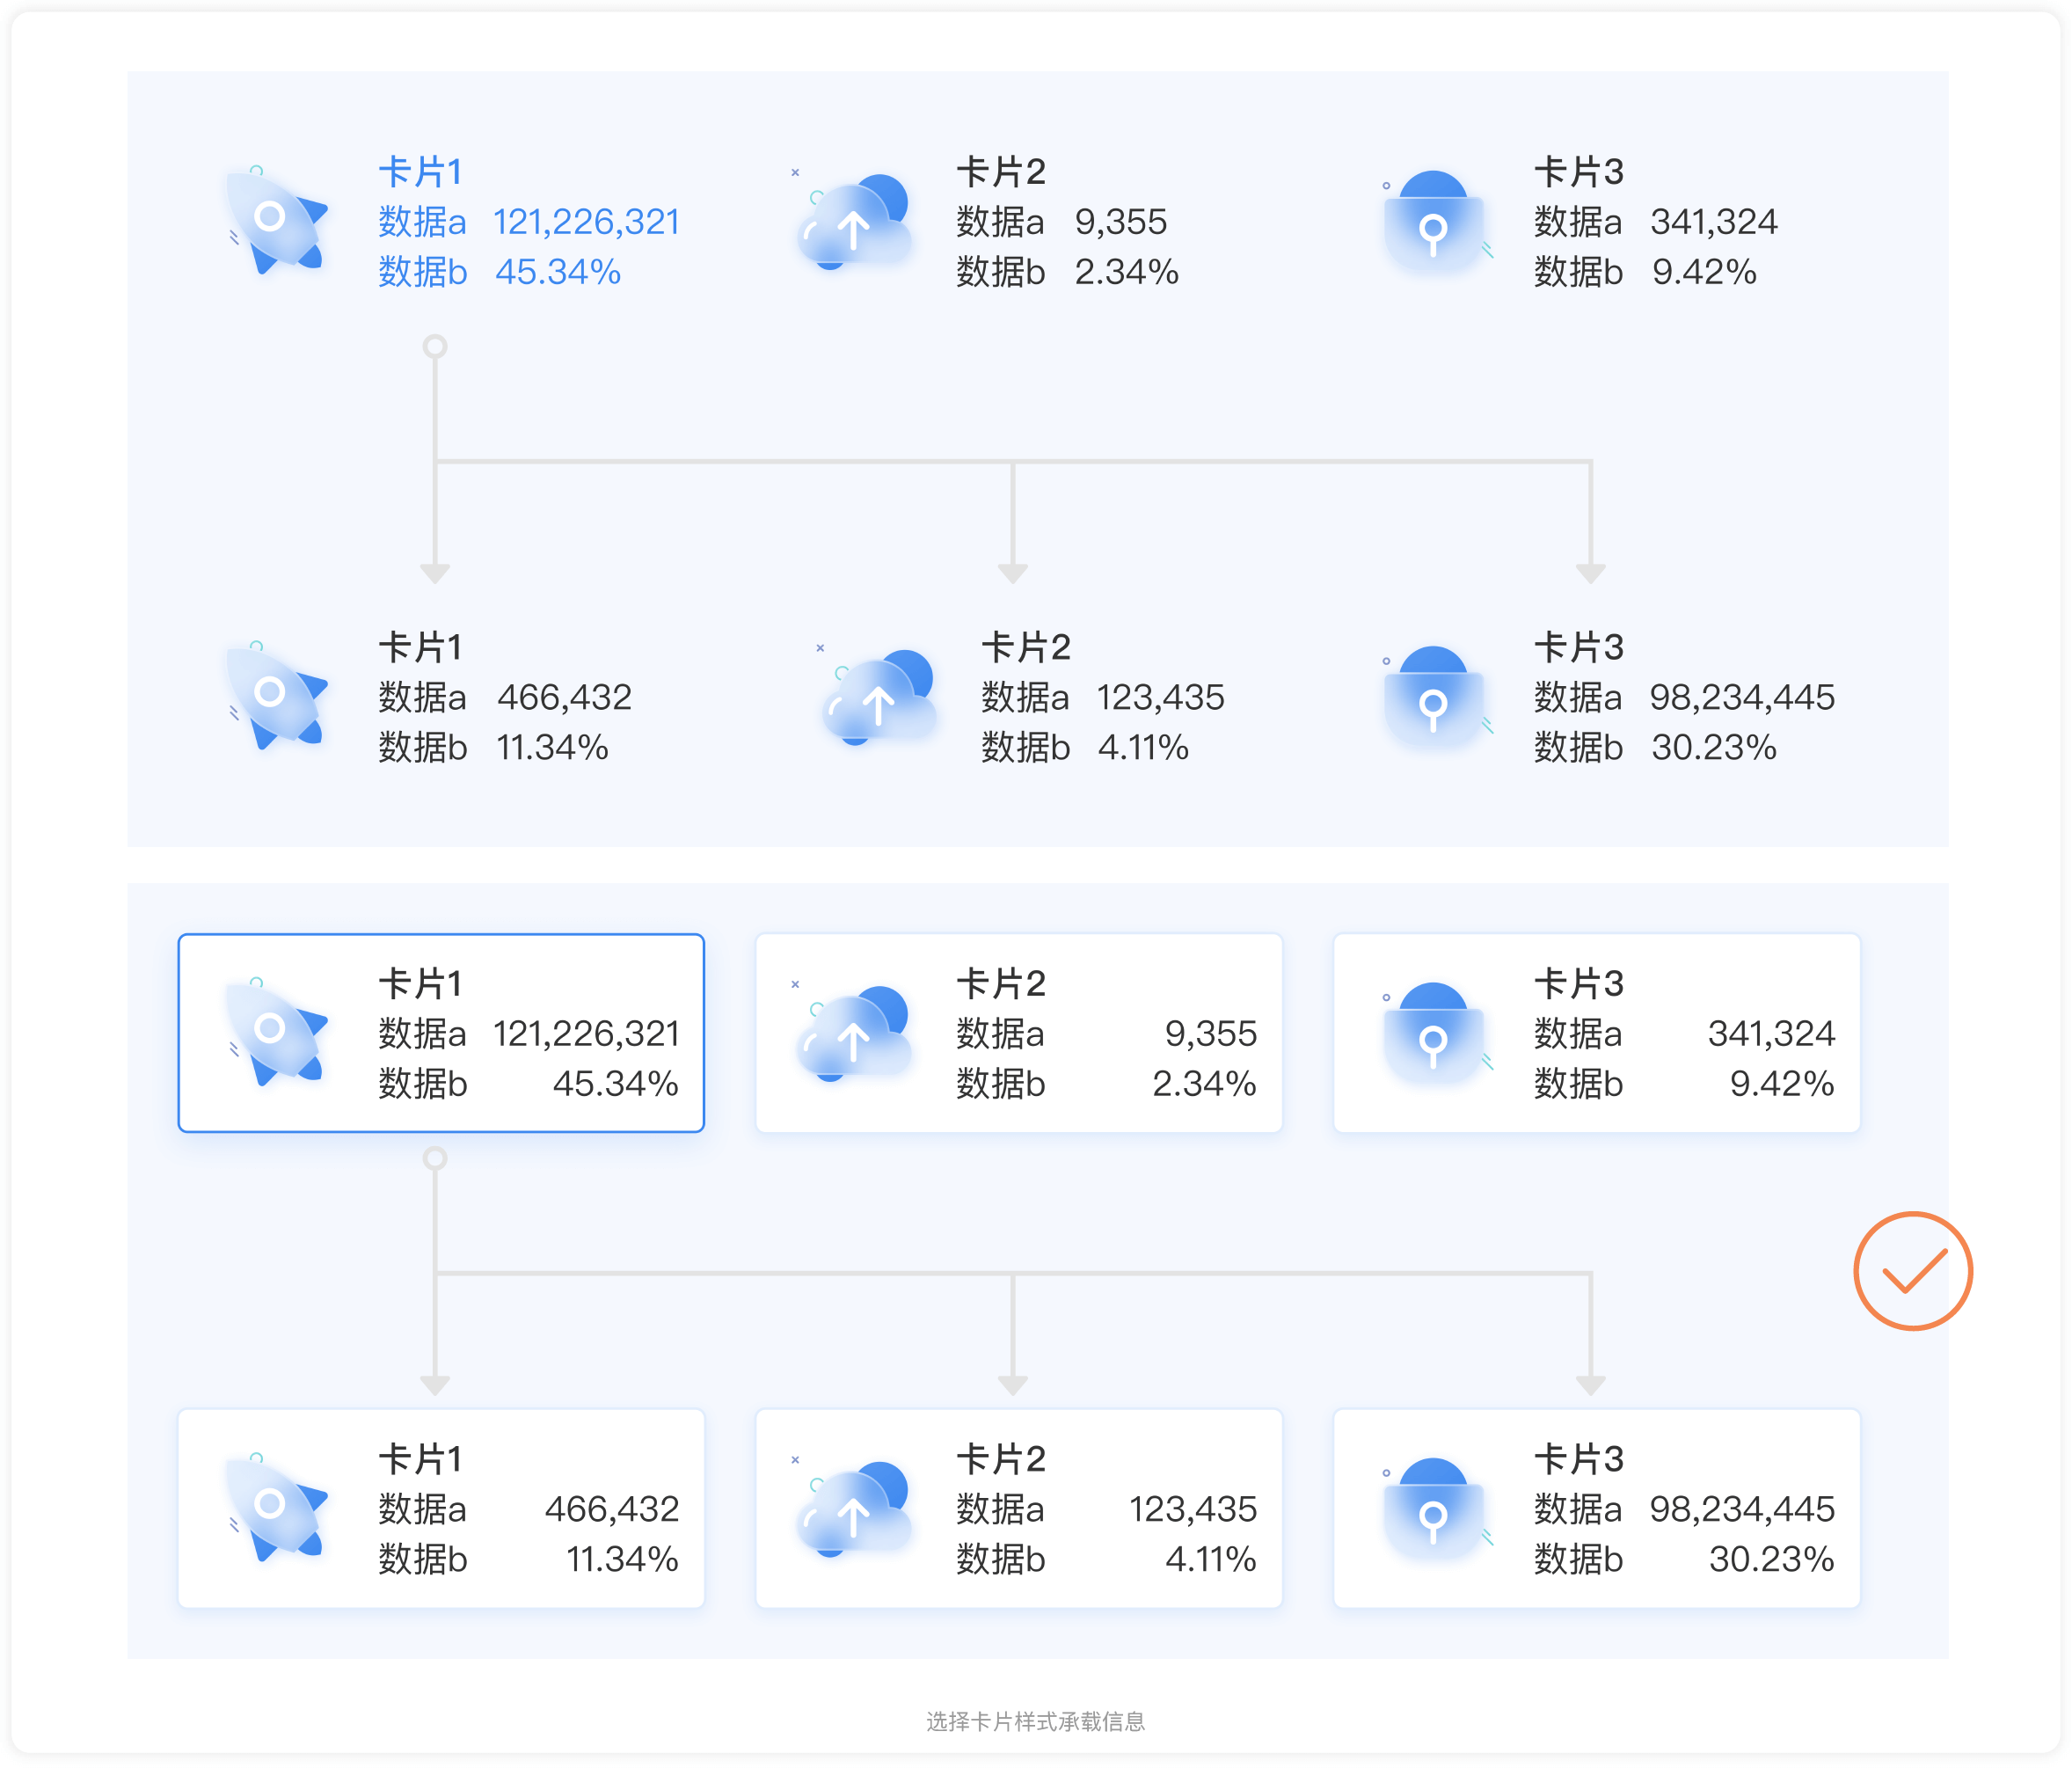Click arrowhead pointing to bordered card with 123,435

(1012, 1385)
